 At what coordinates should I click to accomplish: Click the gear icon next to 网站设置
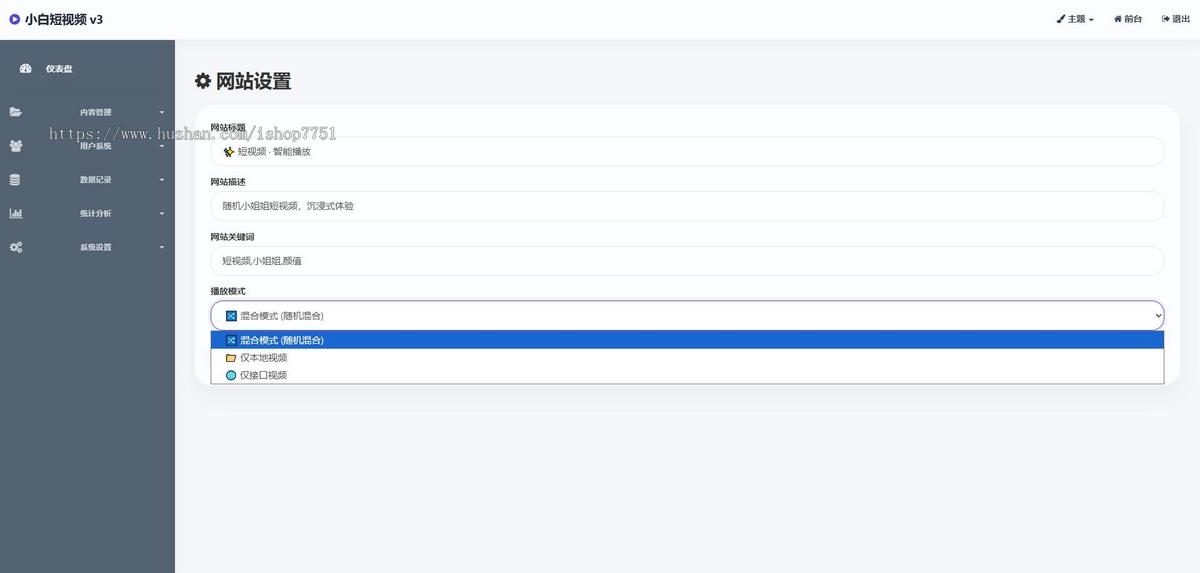tap(203, 81)
